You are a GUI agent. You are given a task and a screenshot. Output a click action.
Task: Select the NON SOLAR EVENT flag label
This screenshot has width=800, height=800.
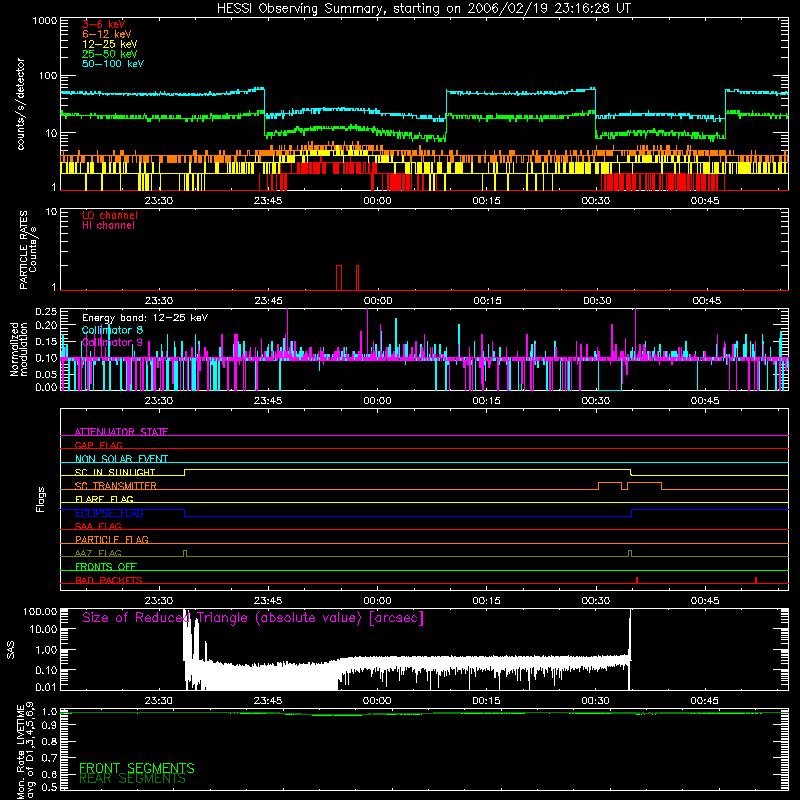[x=121, y=459]
